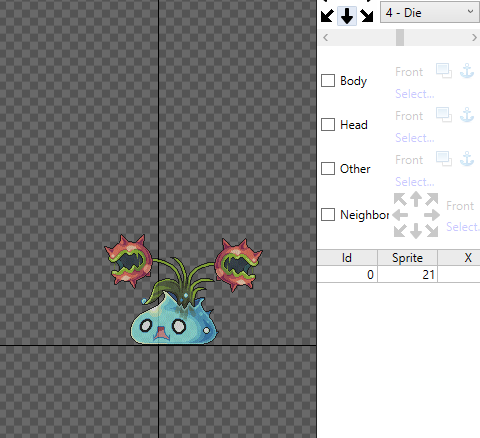The image size is (480, 438).
Task: Click the layer overlay icon beside Body Front
Action: pyautogui.click(x=444, y=71)
